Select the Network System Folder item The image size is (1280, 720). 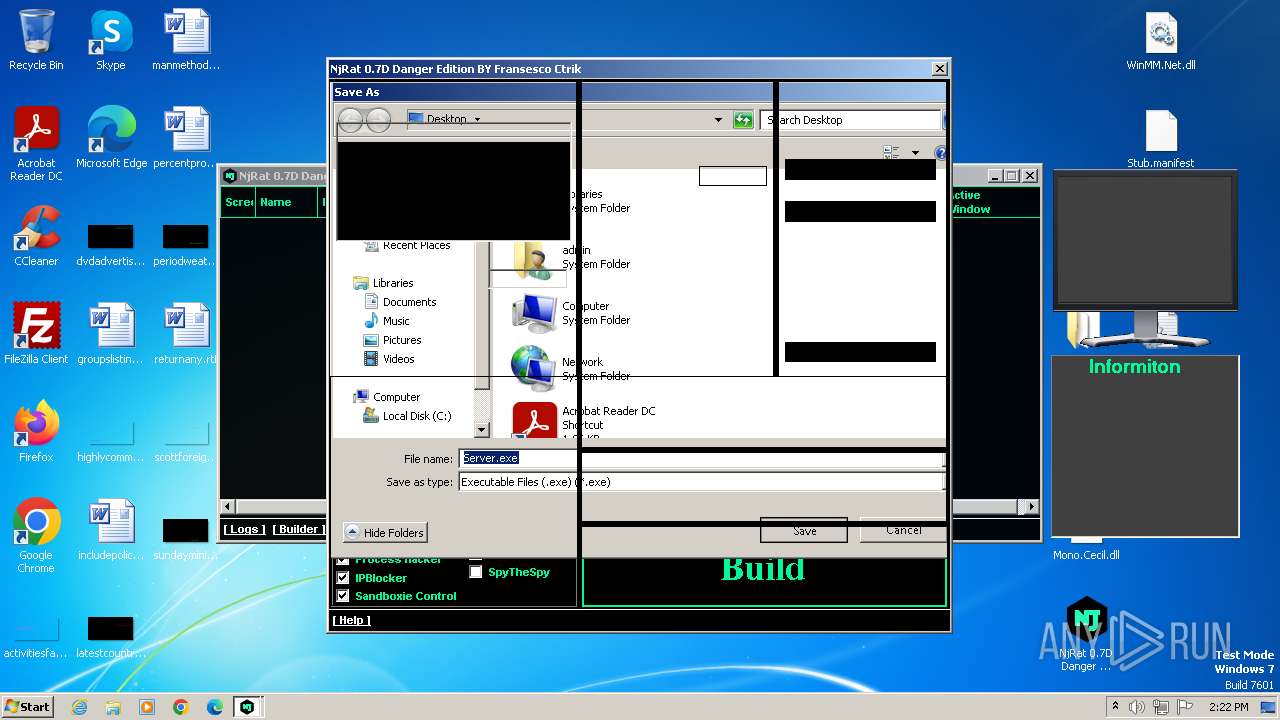(572, 369)
